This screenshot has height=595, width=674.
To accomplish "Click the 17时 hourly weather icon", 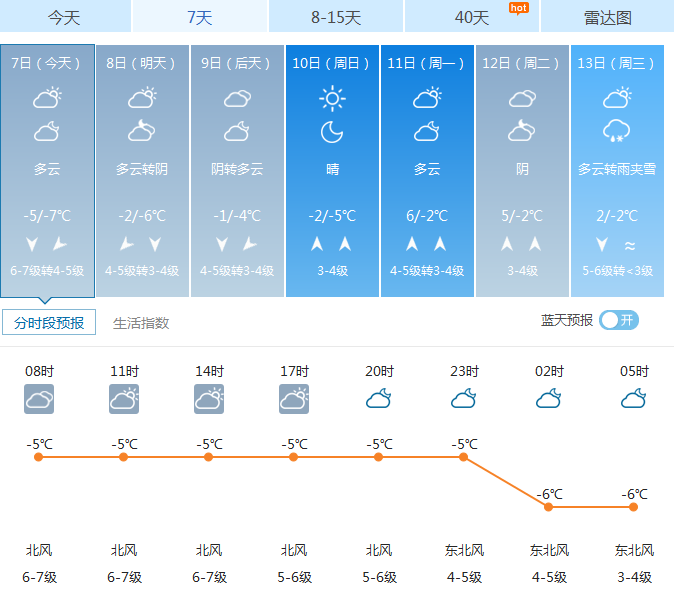I will click(294, 399).
